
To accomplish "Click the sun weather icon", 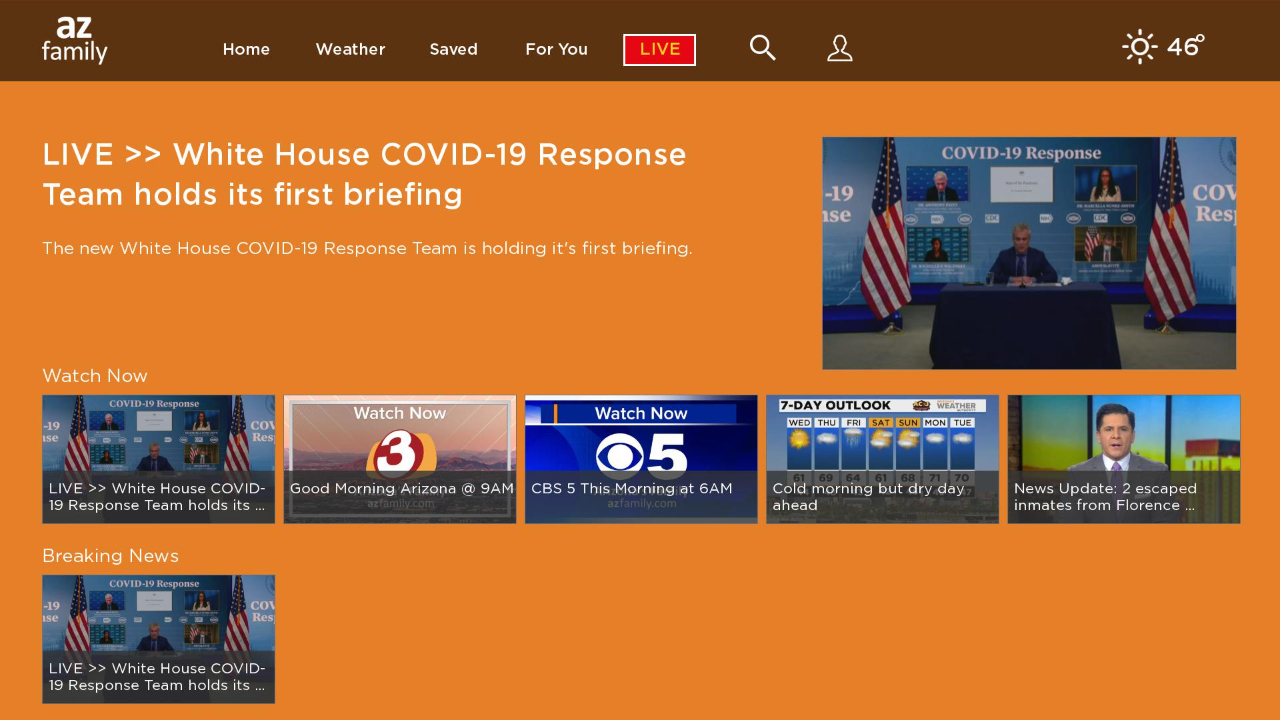I will click(x=1140, y=47).
